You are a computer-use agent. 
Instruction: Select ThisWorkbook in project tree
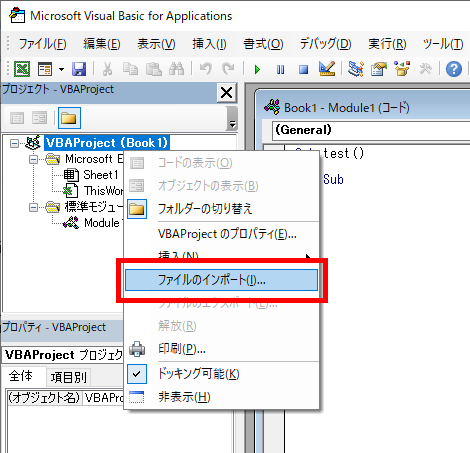(x=103, y=191)
